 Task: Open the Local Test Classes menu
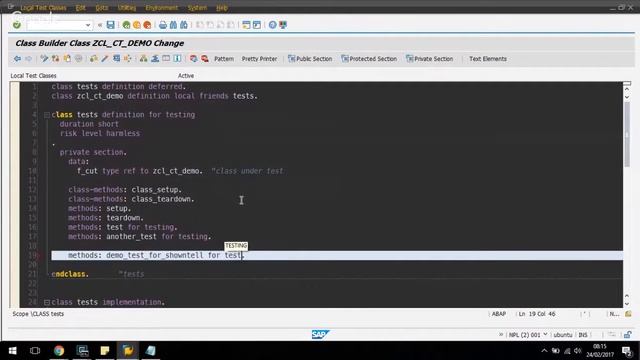43,8
